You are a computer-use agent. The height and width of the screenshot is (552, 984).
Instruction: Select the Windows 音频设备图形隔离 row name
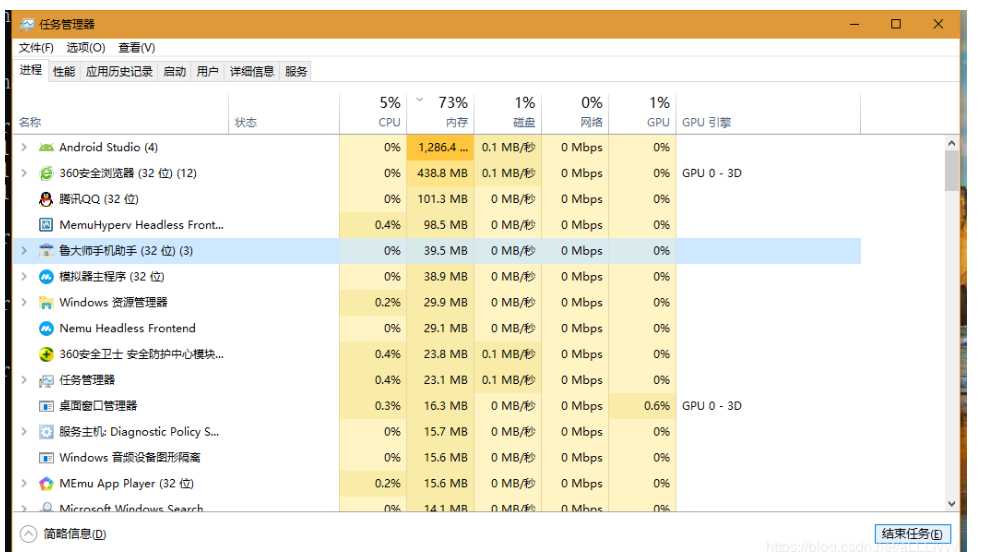tap(130, 457)
